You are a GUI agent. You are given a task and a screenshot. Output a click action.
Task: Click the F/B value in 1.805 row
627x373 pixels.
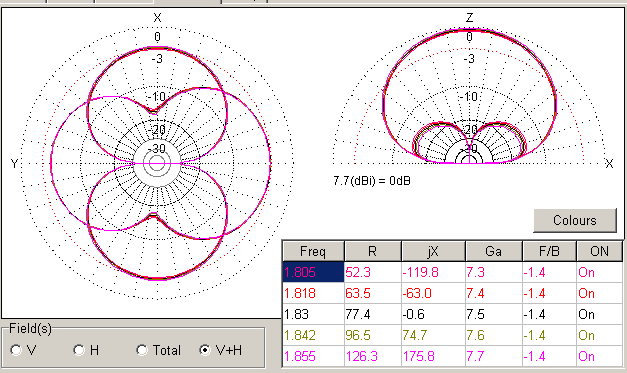point(549,272)
